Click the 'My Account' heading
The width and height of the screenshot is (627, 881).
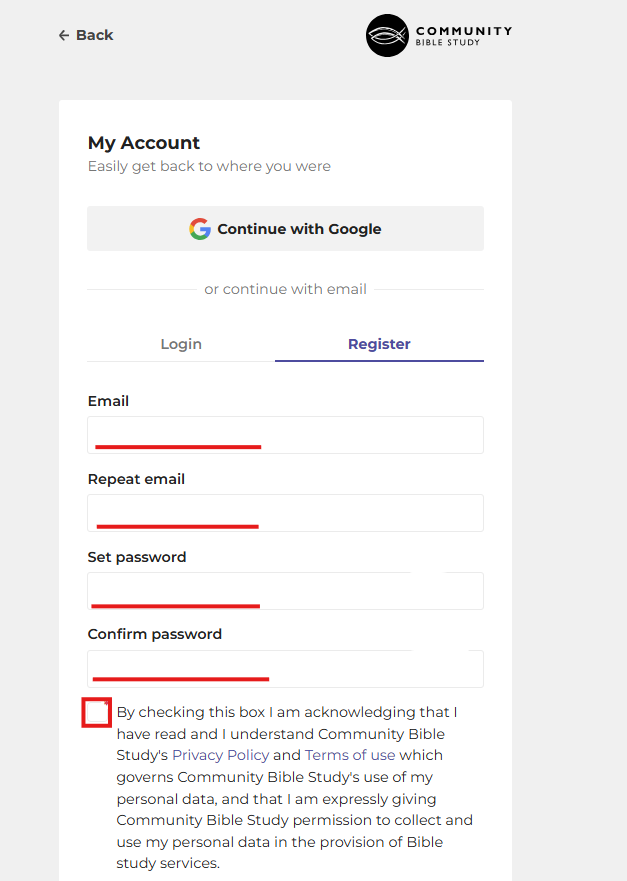(x=144, y=143)
